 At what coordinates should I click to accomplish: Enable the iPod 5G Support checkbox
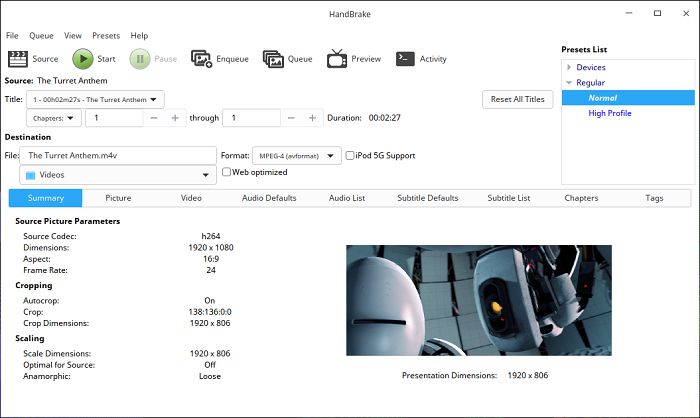pos(350,156)
